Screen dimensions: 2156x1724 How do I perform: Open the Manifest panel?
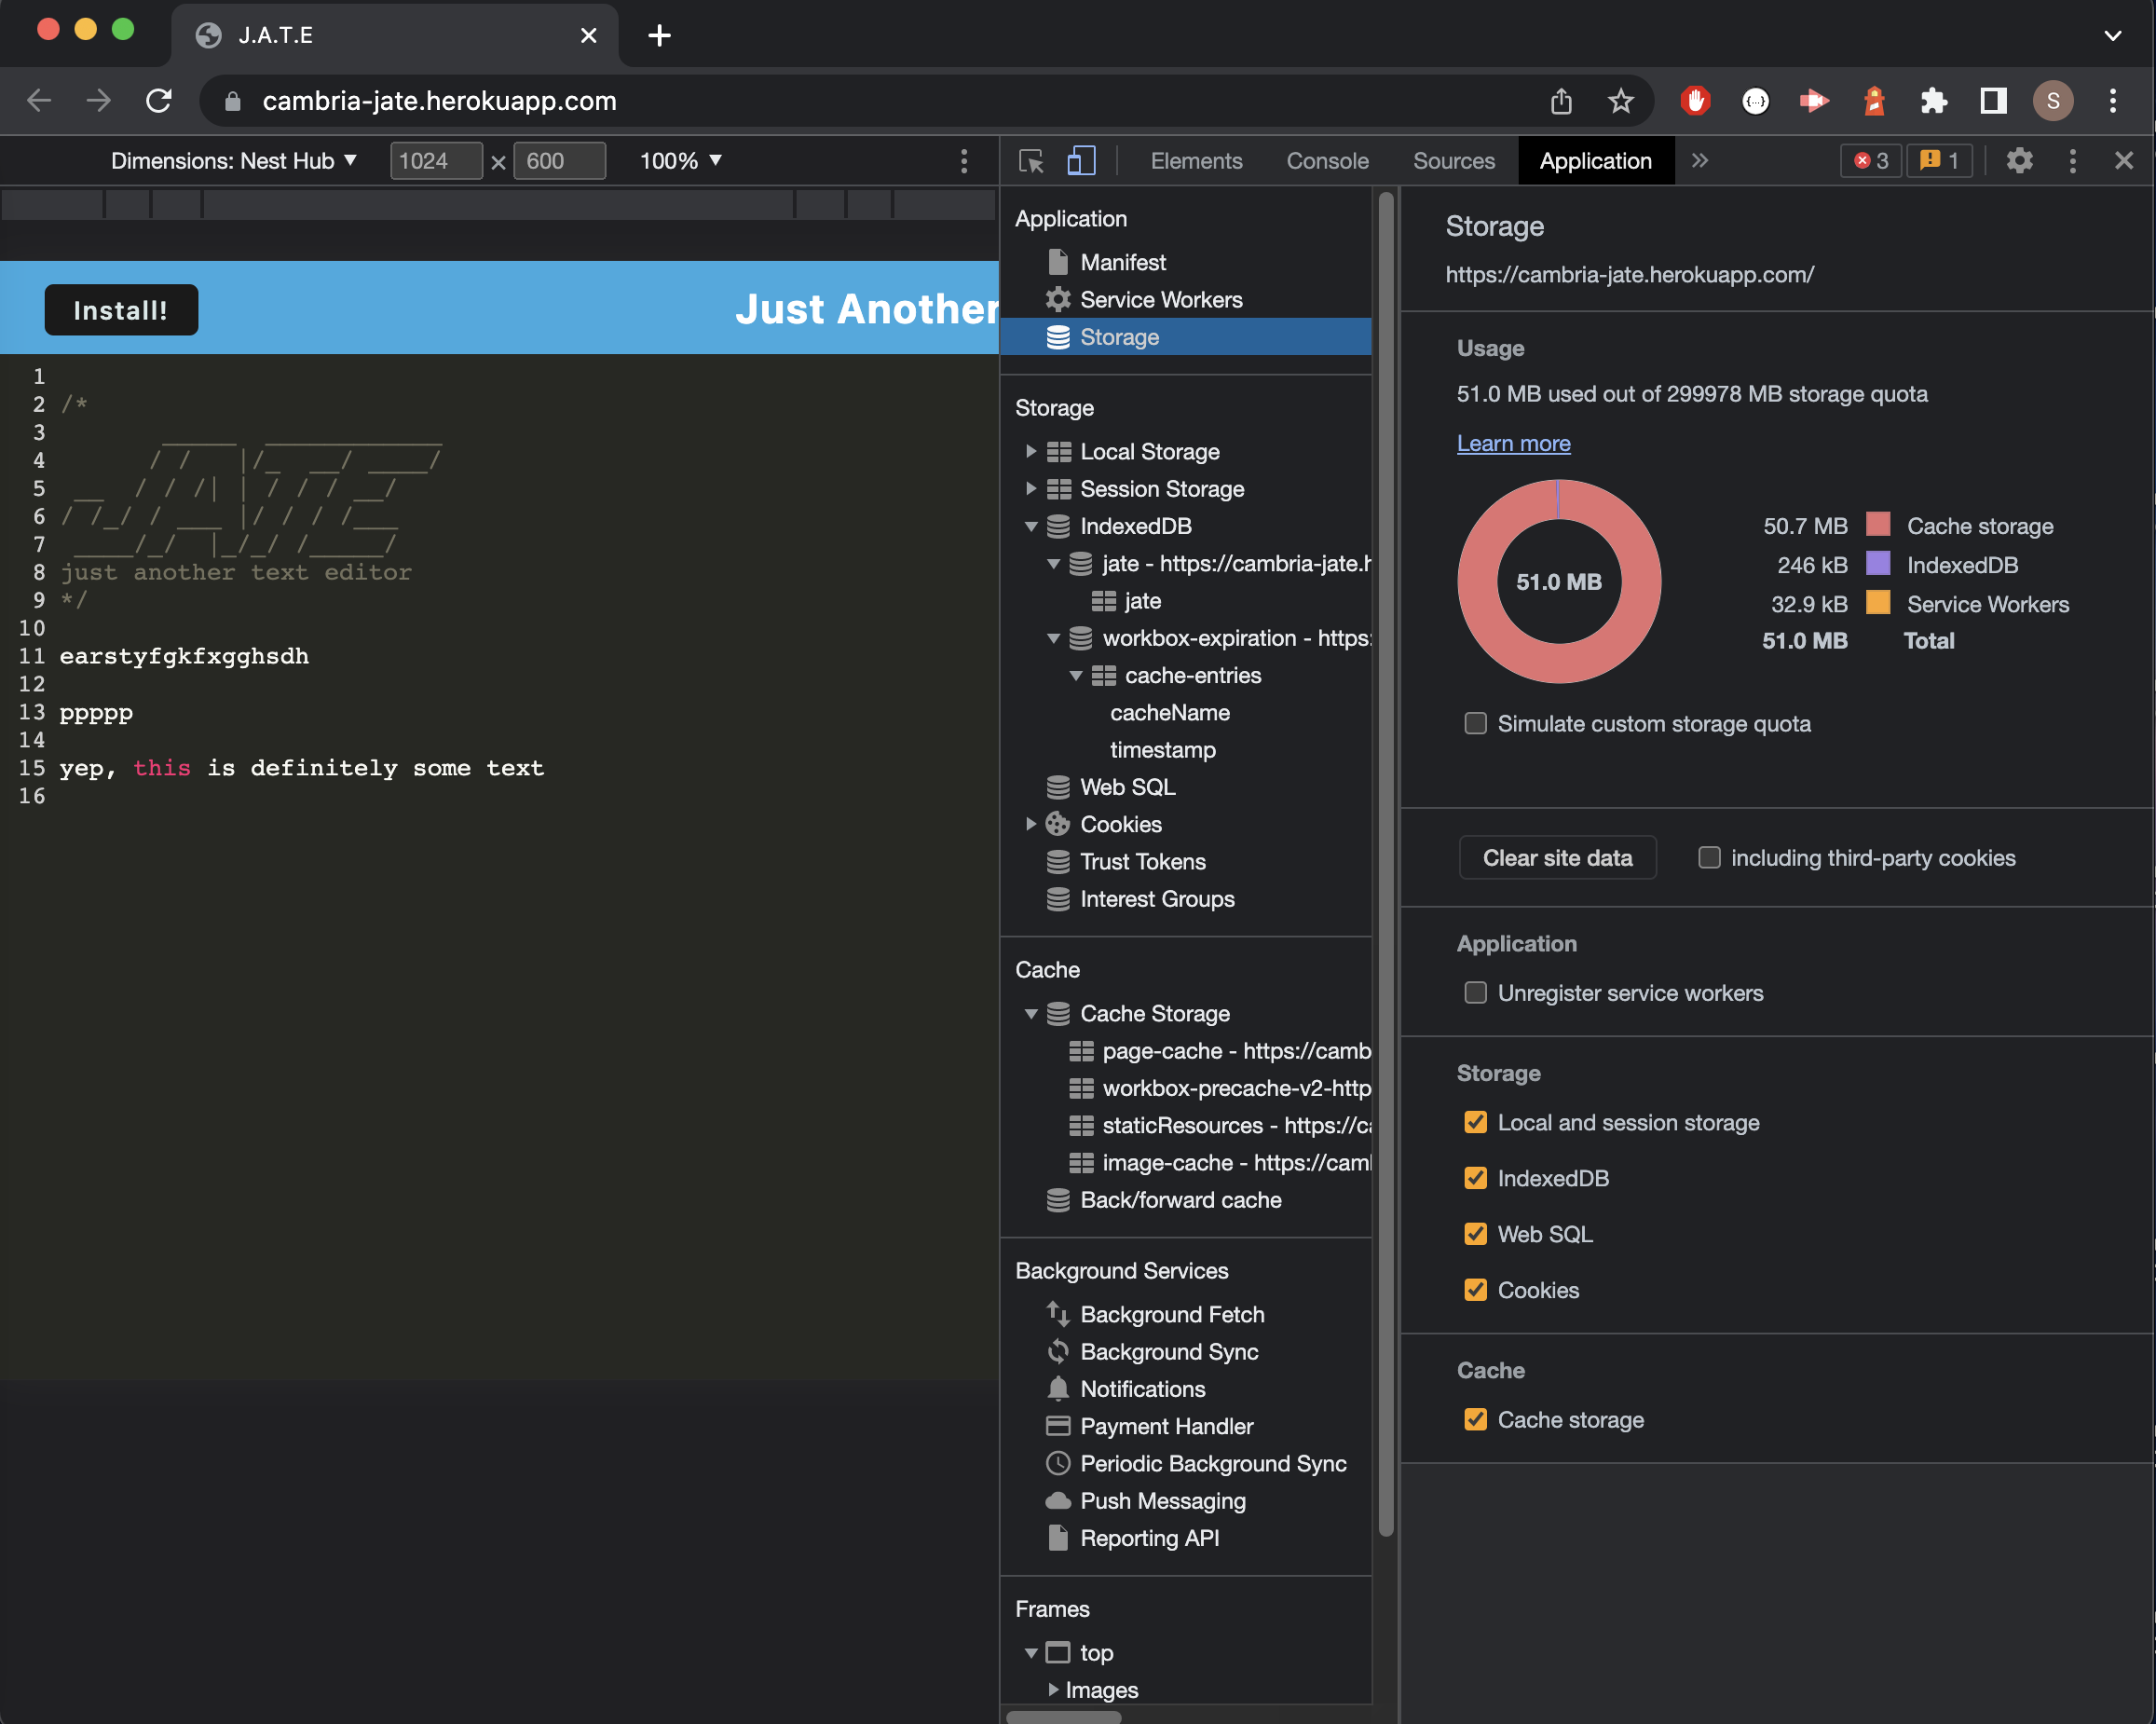tap(1122, 262)
